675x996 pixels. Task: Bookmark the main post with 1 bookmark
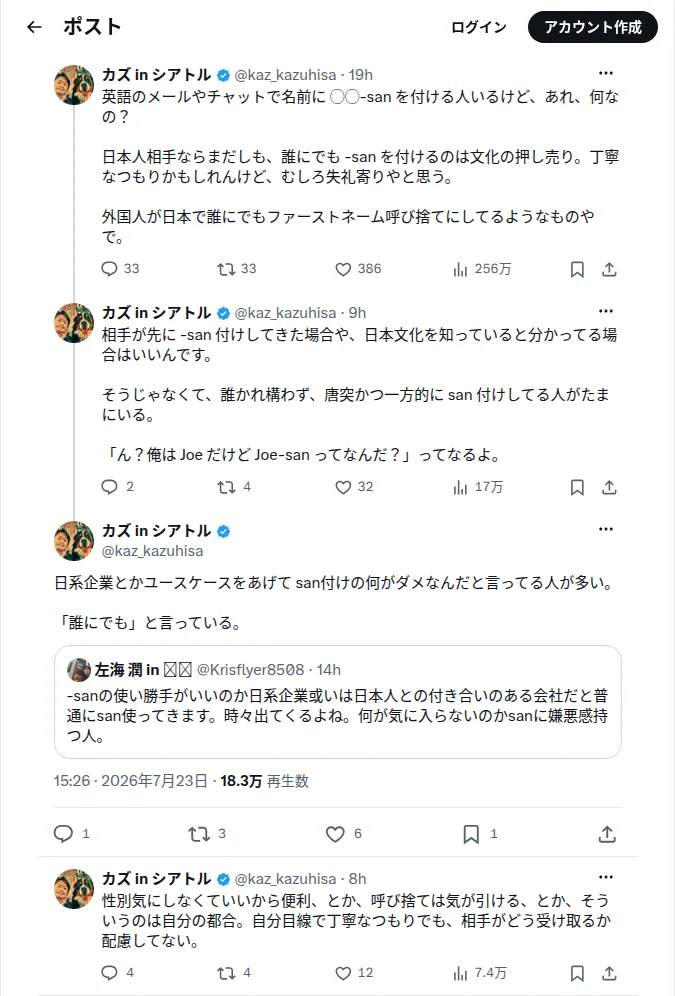(479, 834)
